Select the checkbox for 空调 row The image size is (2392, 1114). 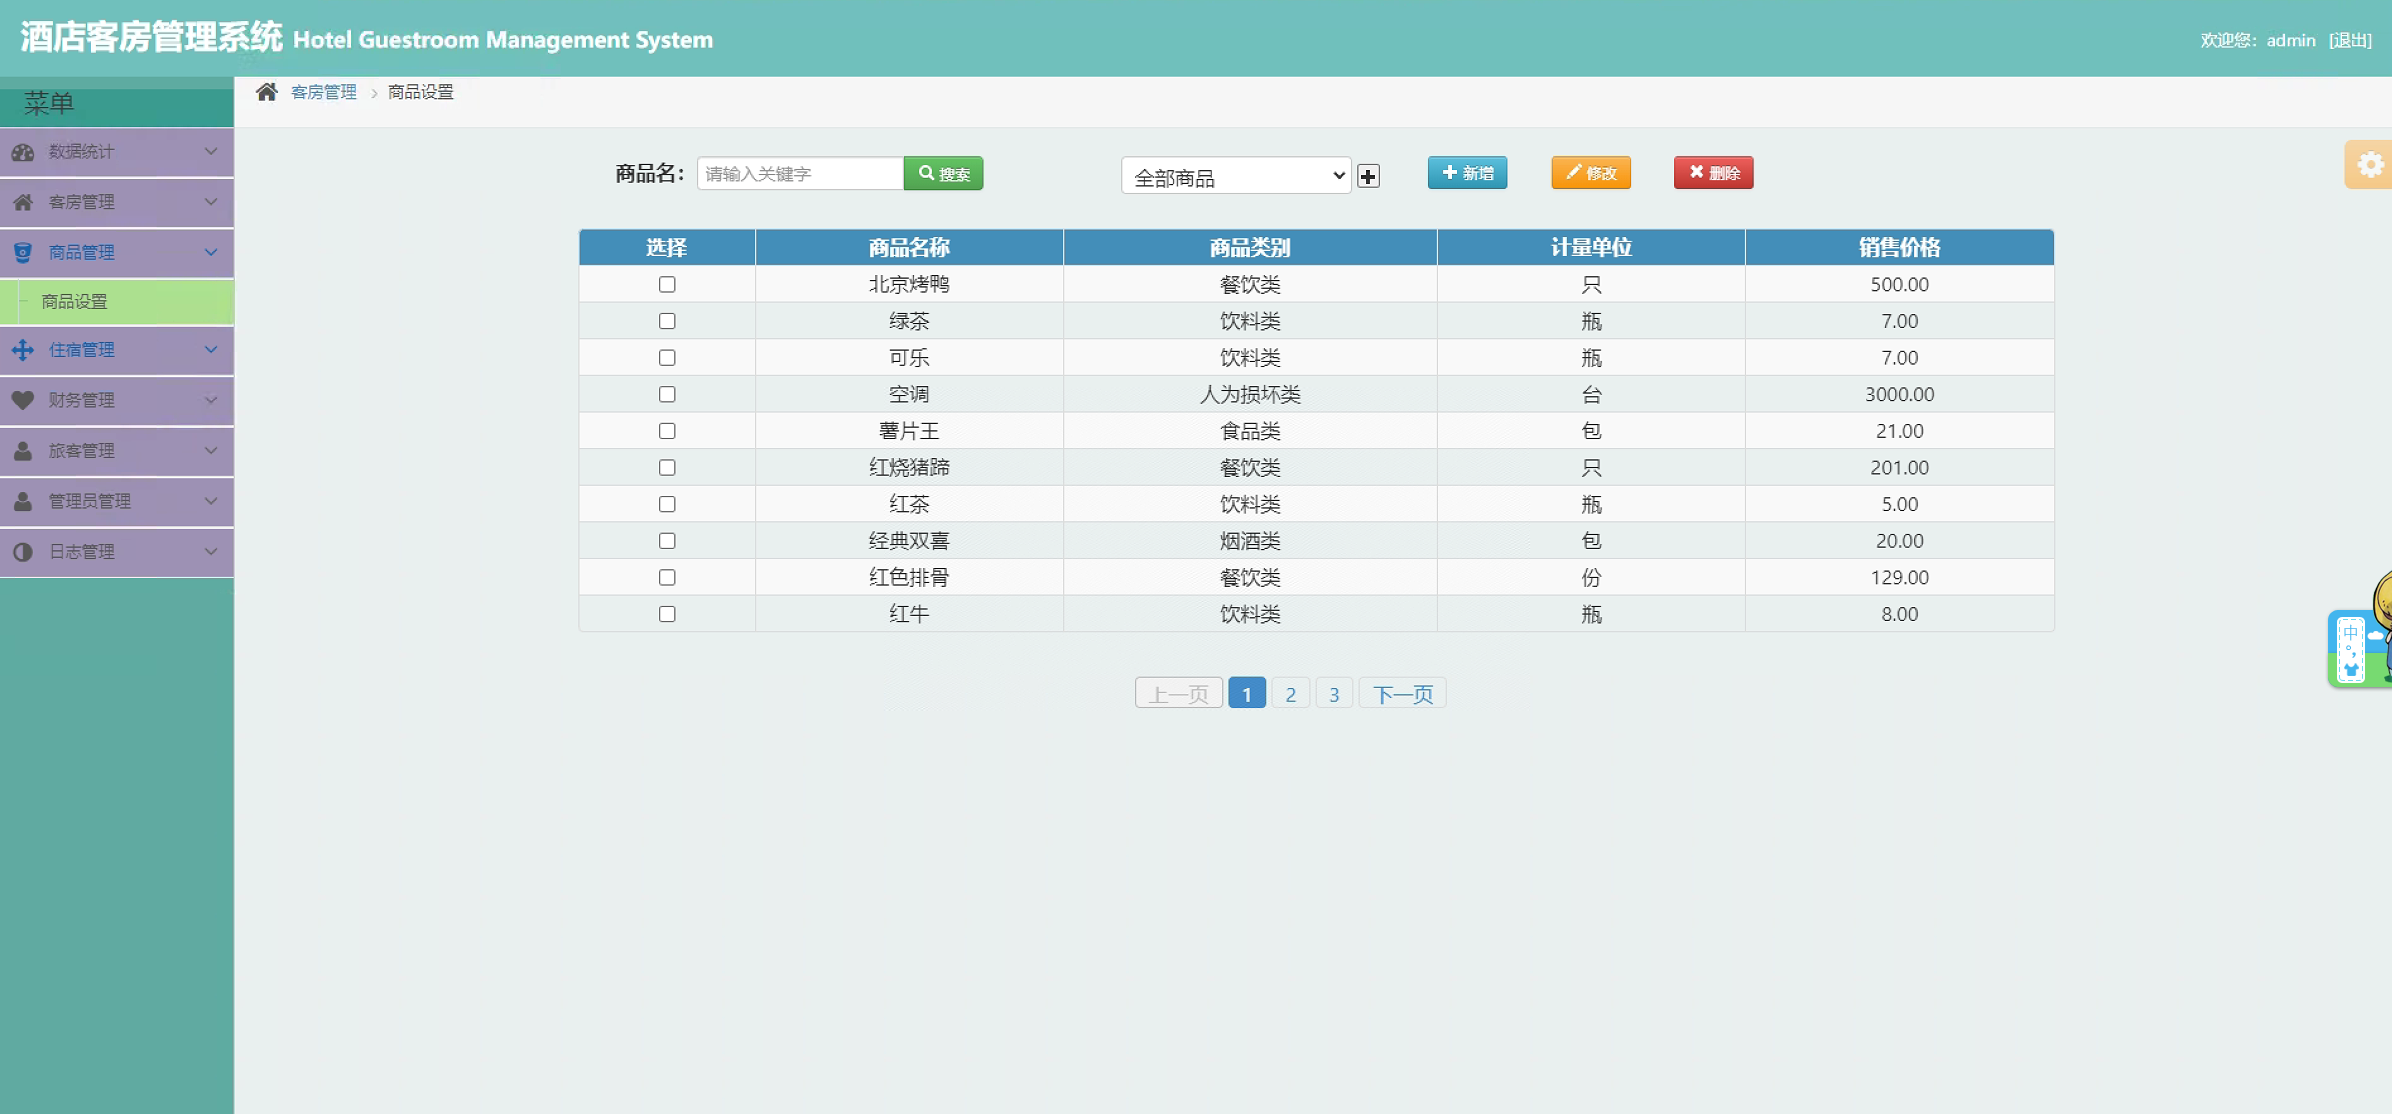[x=667, y=395]
